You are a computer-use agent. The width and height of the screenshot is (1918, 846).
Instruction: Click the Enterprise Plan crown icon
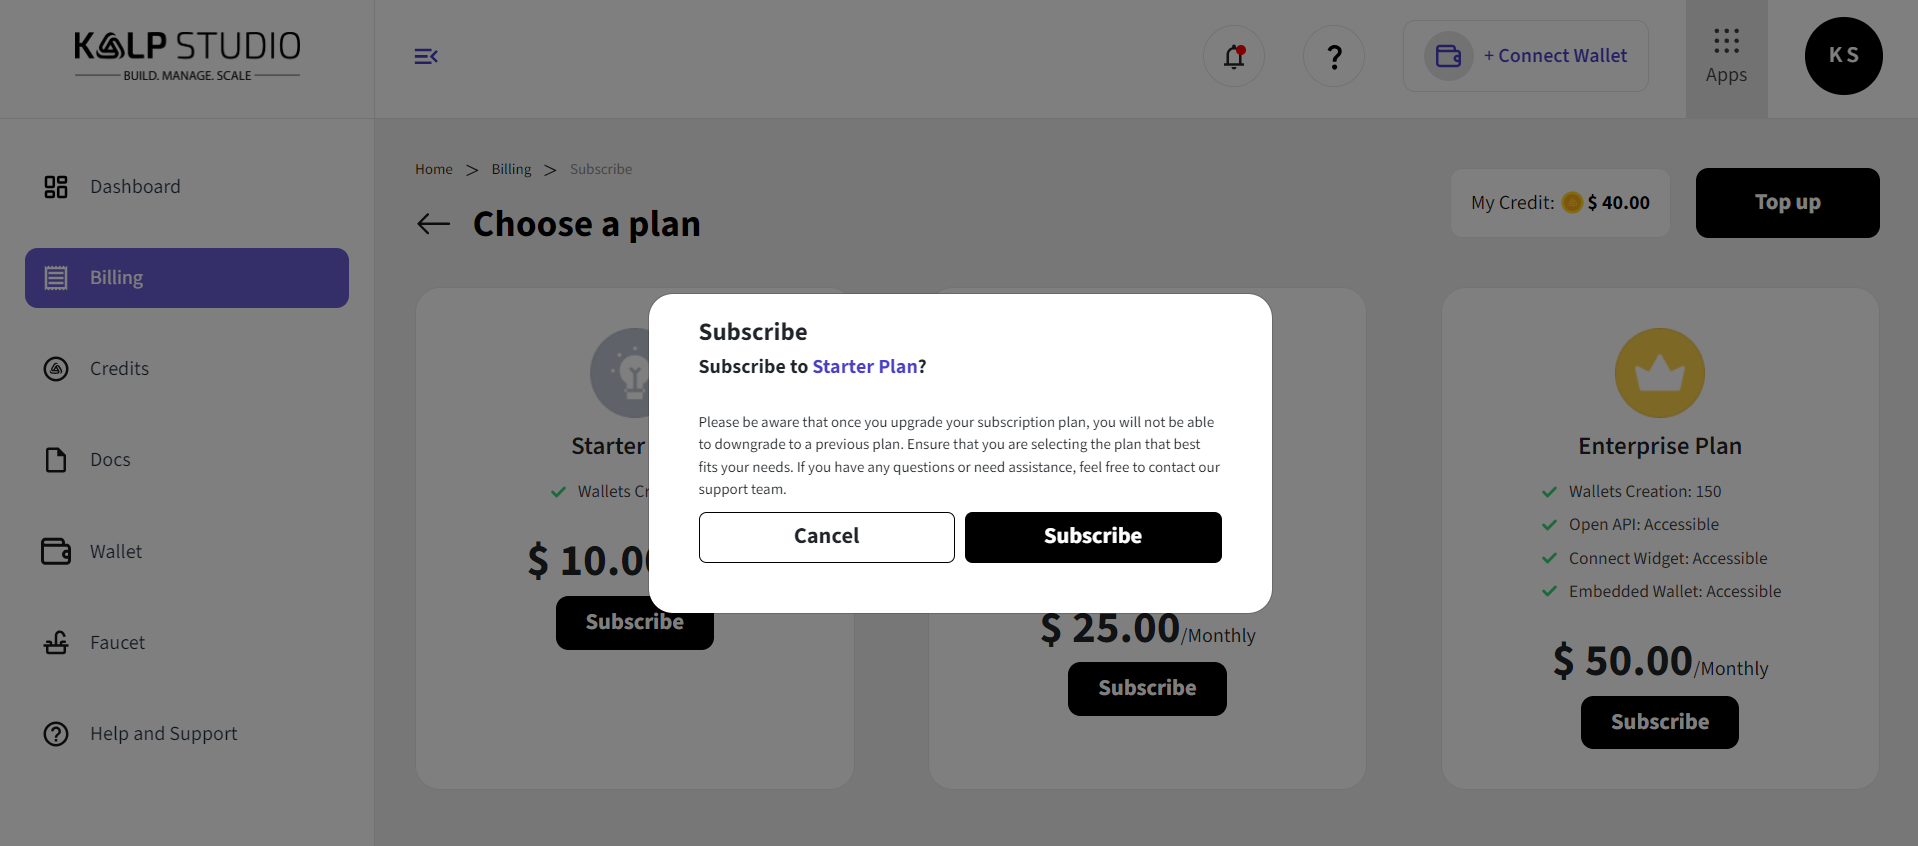pos(1659,373)
